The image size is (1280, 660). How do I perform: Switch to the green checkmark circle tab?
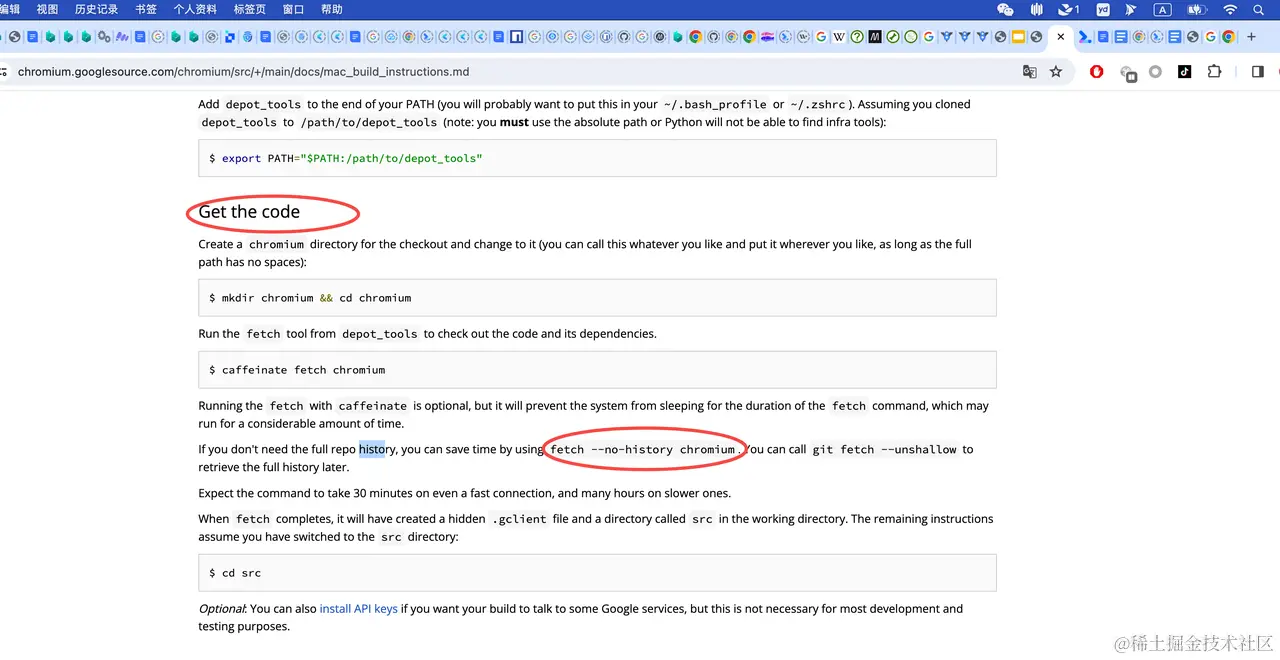[x=892, y=37]
